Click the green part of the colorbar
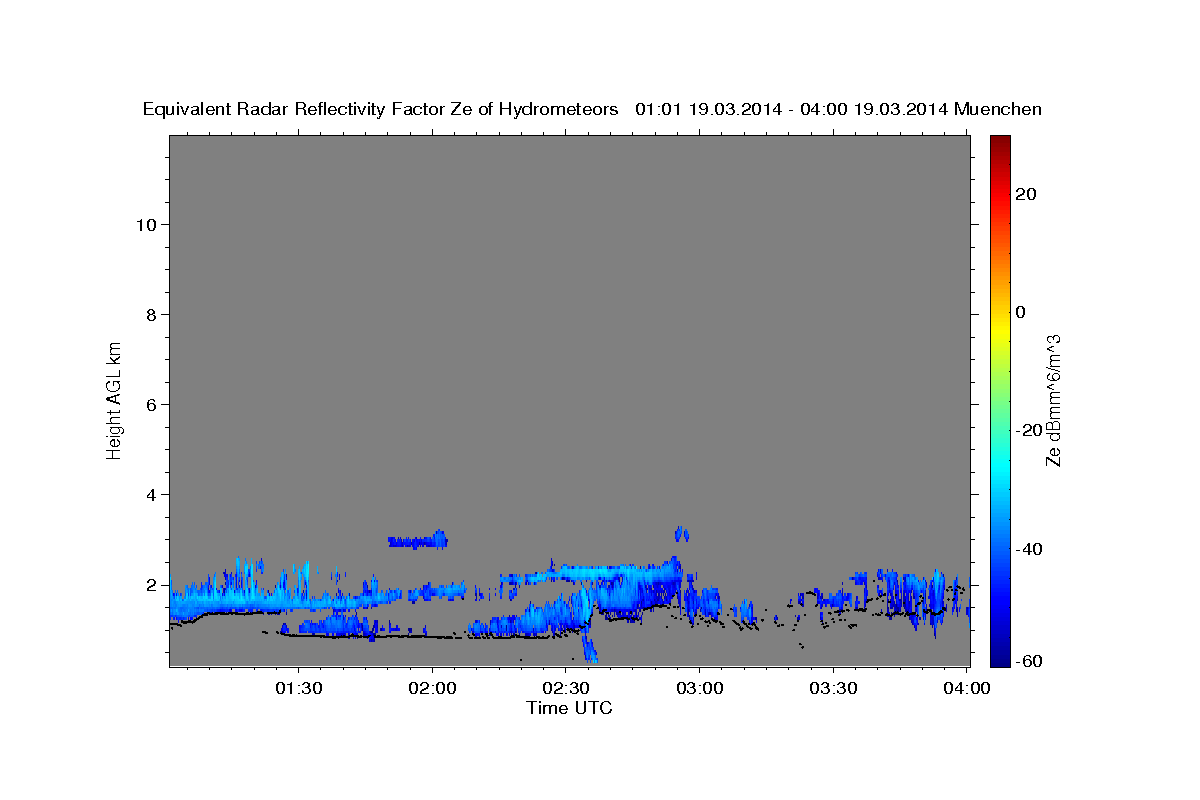Image resolution: width=1200 pixels, height=800 pixels. point(999,400)
